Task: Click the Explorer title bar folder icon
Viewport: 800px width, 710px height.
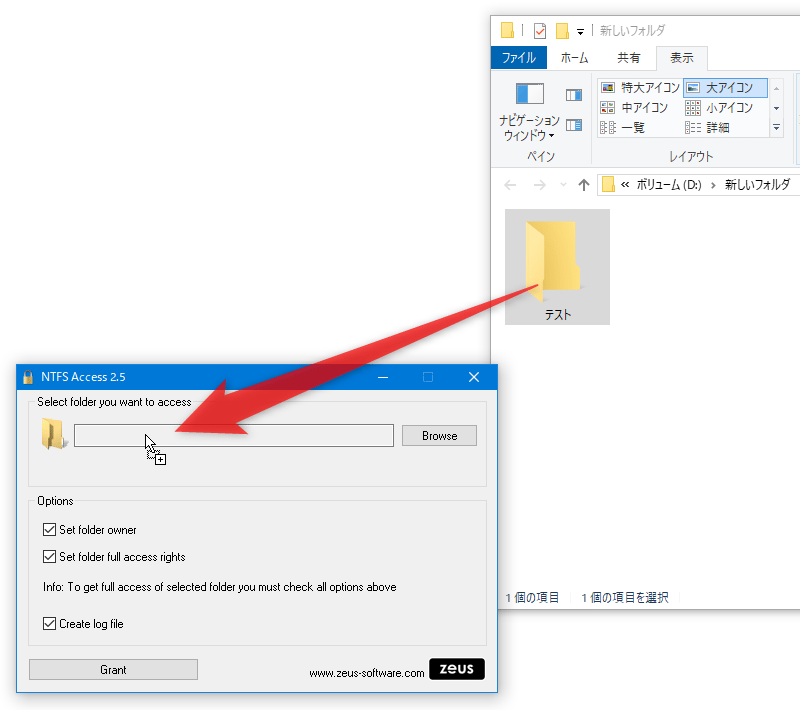Action: 508,30
